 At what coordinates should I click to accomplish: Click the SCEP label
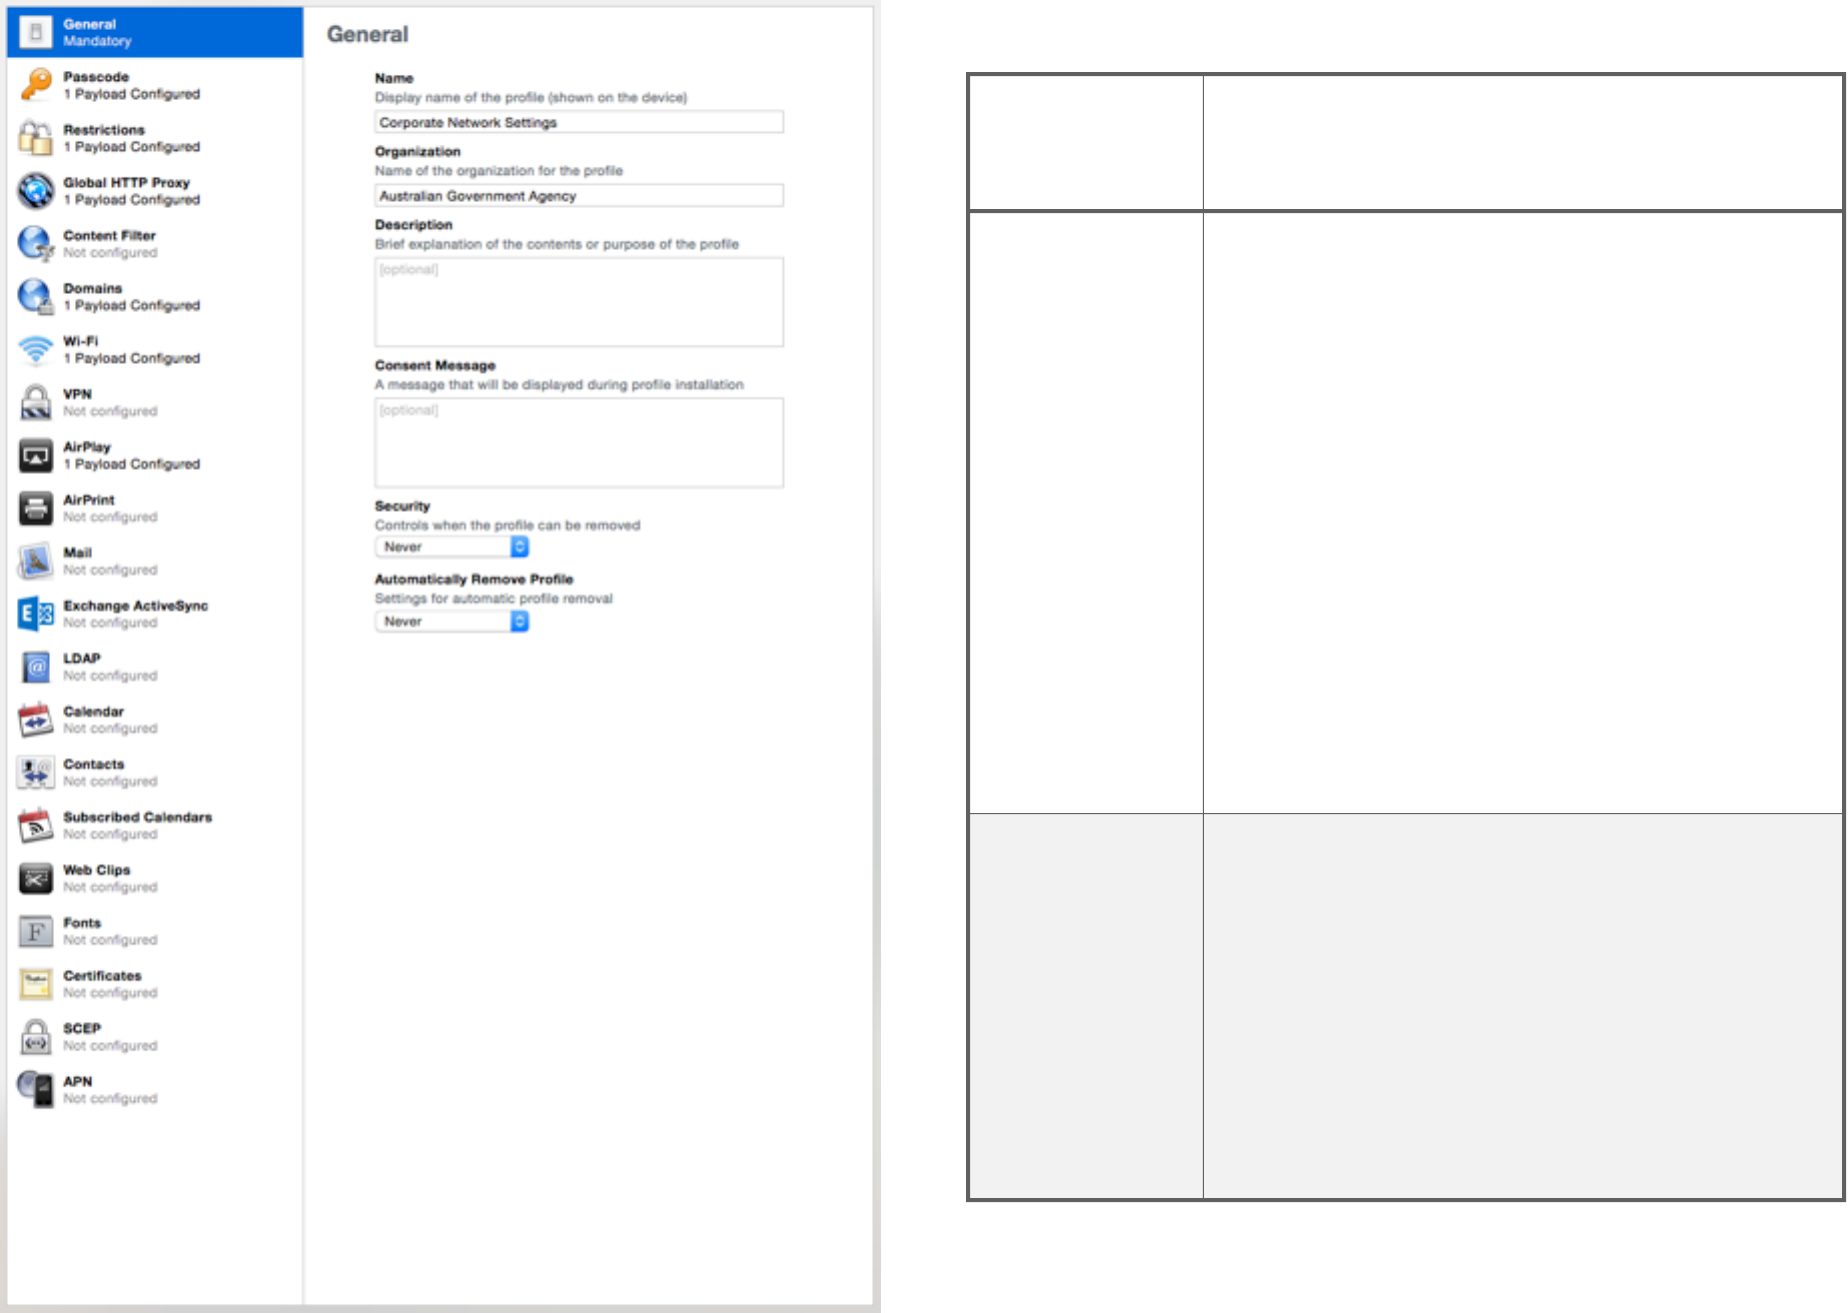[x=82, y=1029]
